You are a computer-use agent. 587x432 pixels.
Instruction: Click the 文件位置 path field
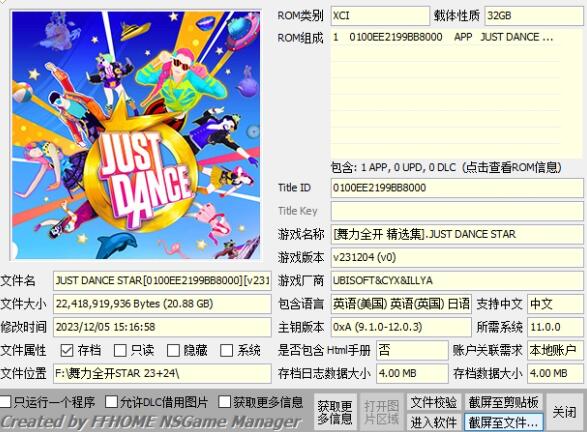[162, 374]
